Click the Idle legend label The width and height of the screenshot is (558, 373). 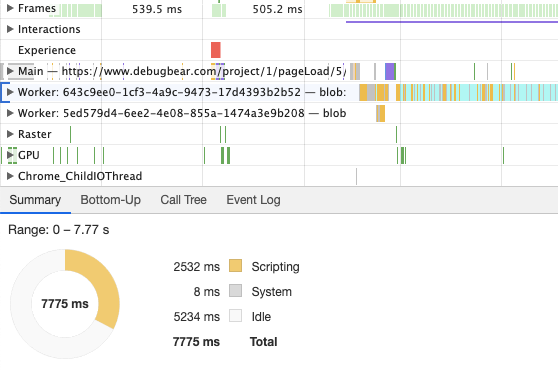[x=261, y=316]
